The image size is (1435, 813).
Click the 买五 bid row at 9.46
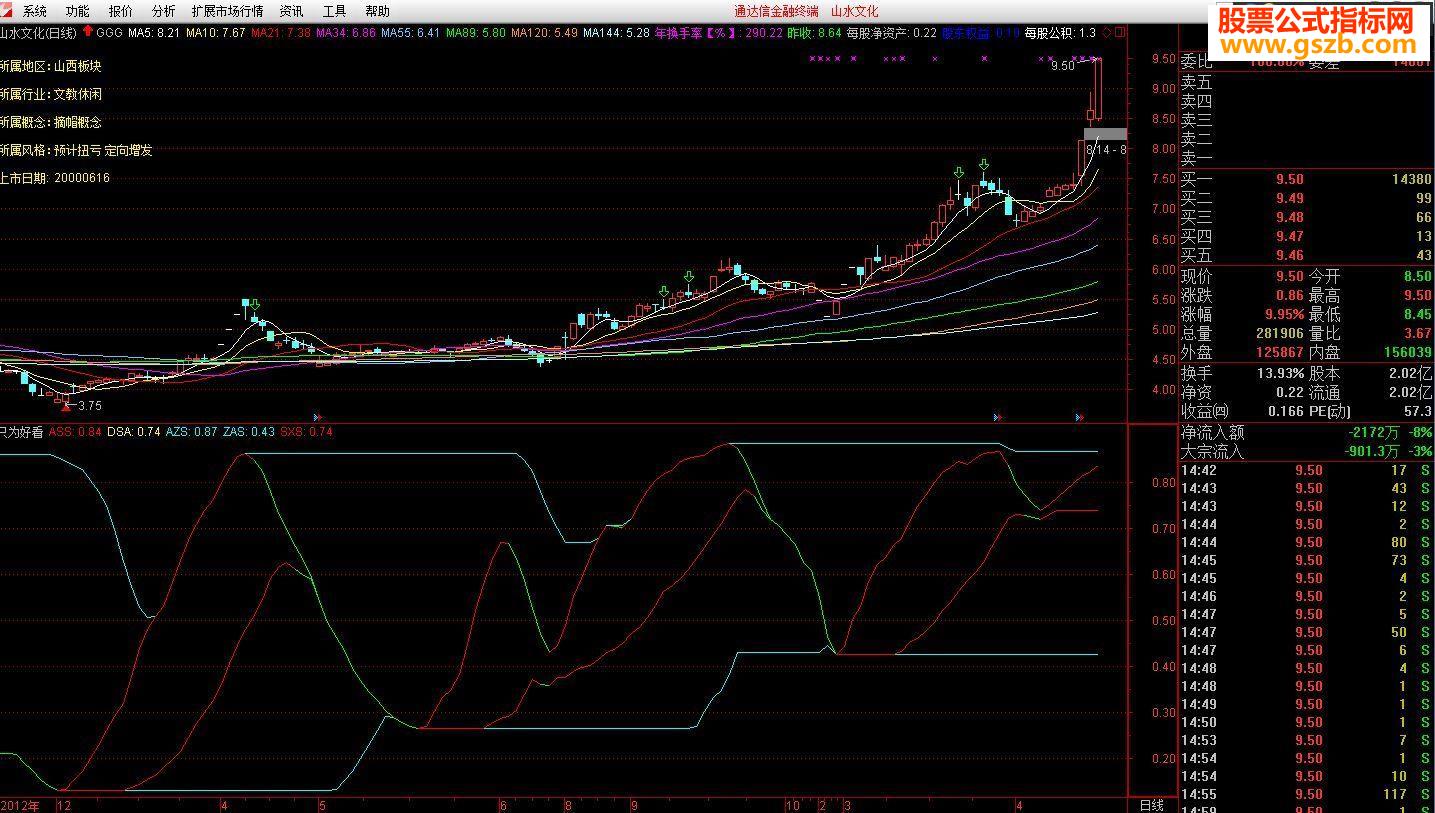click(x=1306, y=256)
